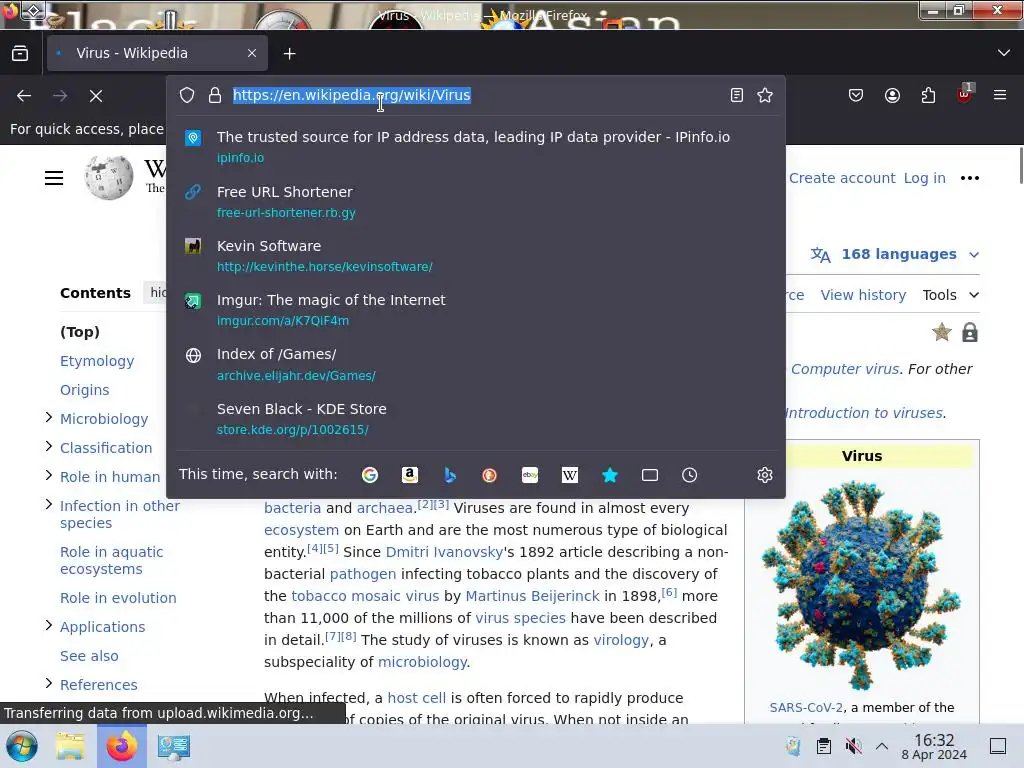Expand Classification contents section
The height and width of the screenshot is (768, 1024).
click(48, 446)
